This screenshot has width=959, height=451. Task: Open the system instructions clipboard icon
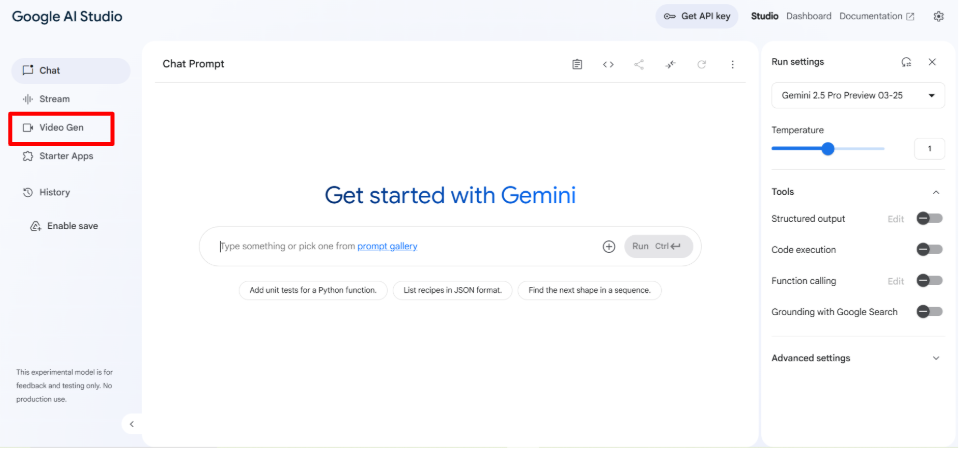click(577, 64)
